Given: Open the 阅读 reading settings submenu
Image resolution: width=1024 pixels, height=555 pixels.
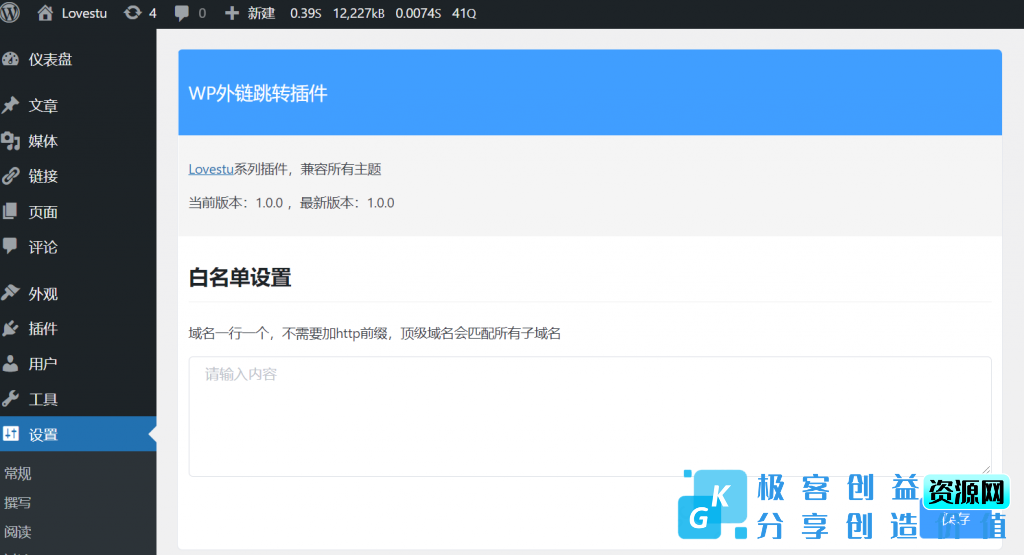Looking at the screenshot, I should 18,531.
